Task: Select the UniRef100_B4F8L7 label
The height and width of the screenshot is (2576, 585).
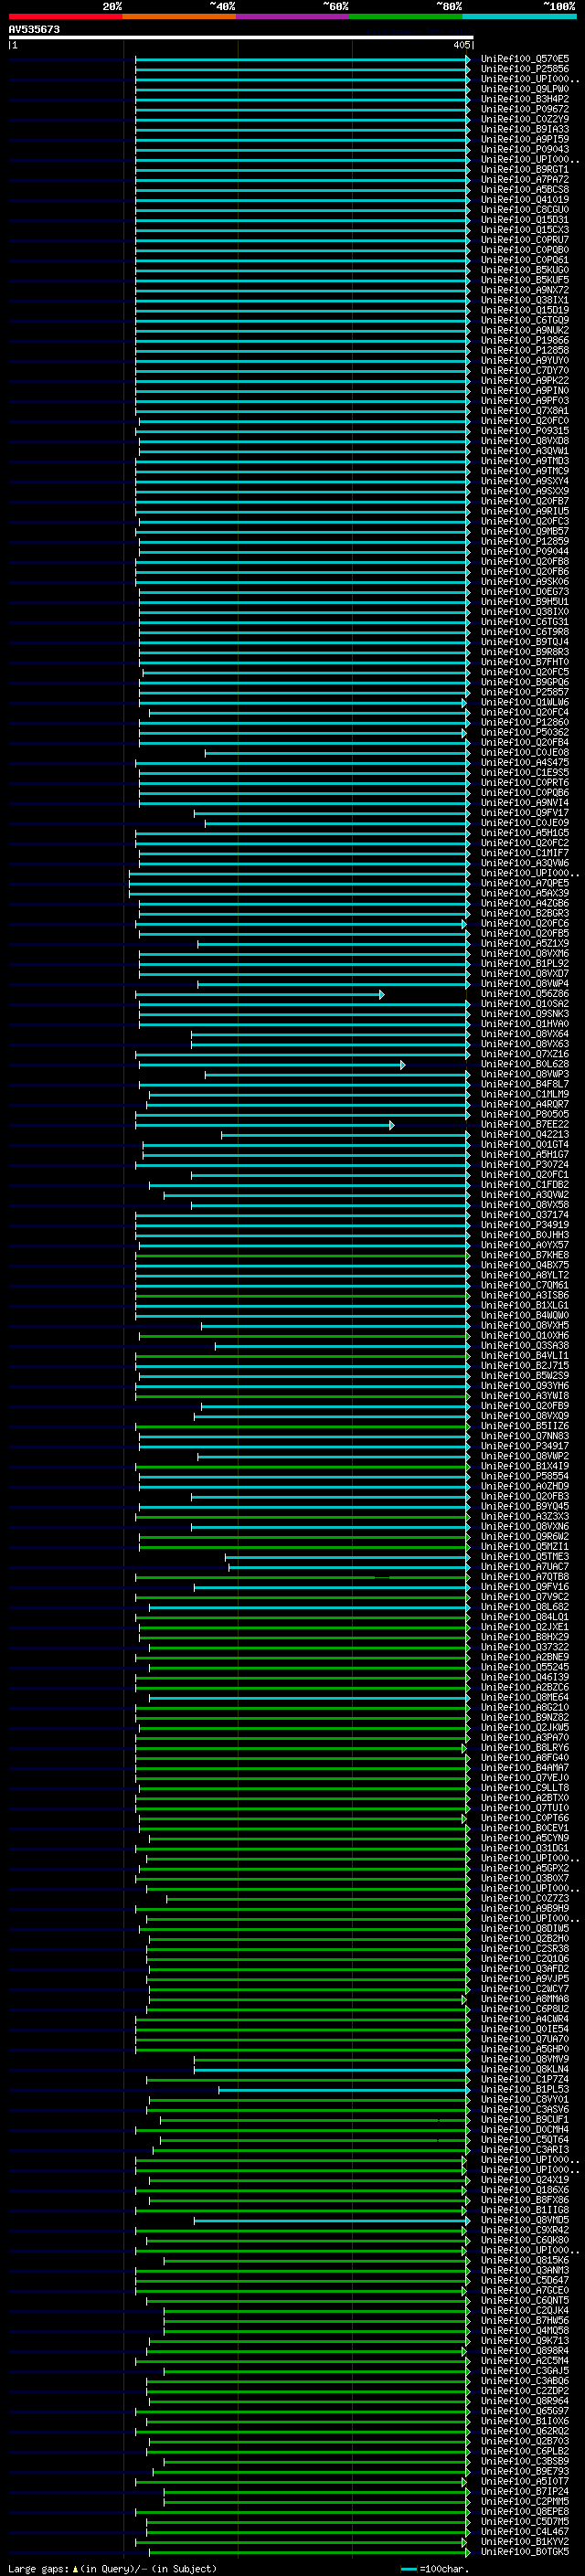Action: (525, 1084)
